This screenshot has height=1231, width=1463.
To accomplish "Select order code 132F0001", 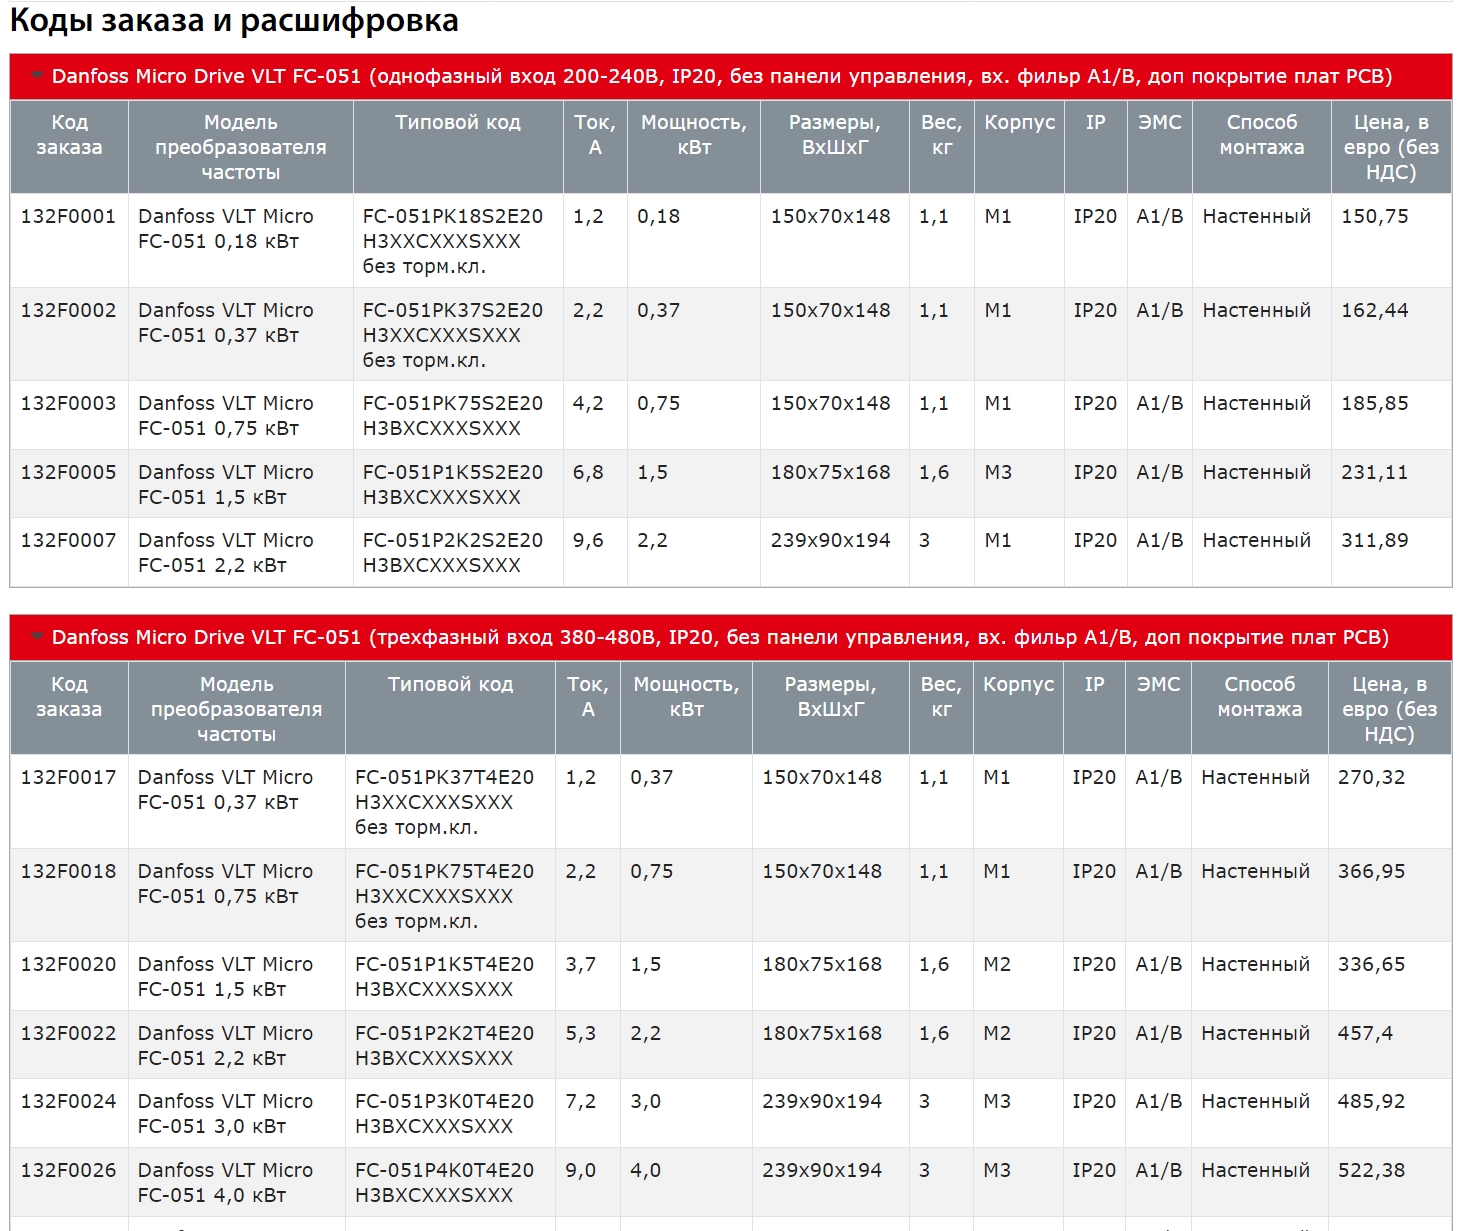I will (68, 216).
